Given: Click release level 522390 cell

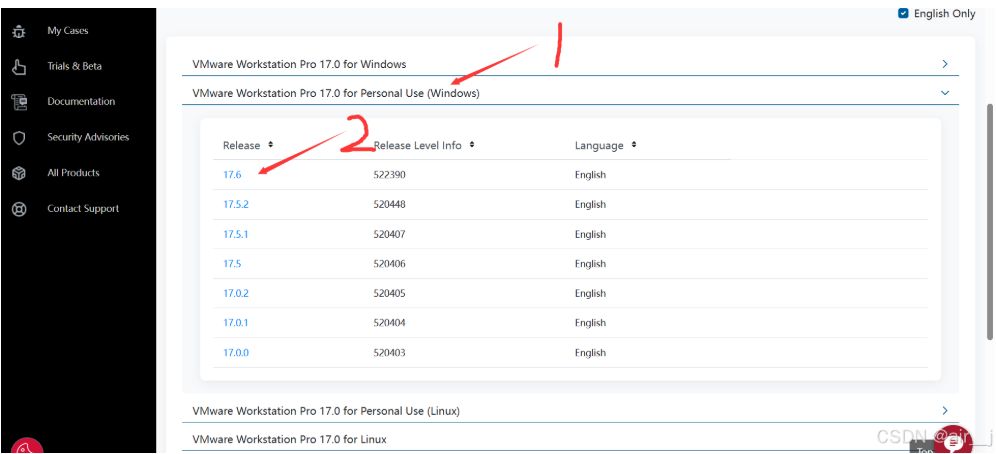Looking at the screenshot, I should pyautogui.click(x=389, y=175).
